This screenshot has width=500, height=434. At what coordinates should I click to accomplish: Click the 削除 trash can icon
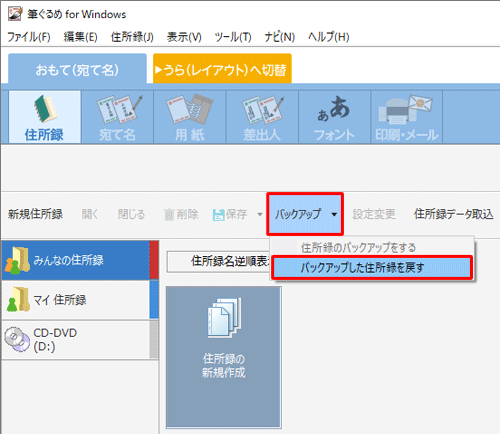169,215
